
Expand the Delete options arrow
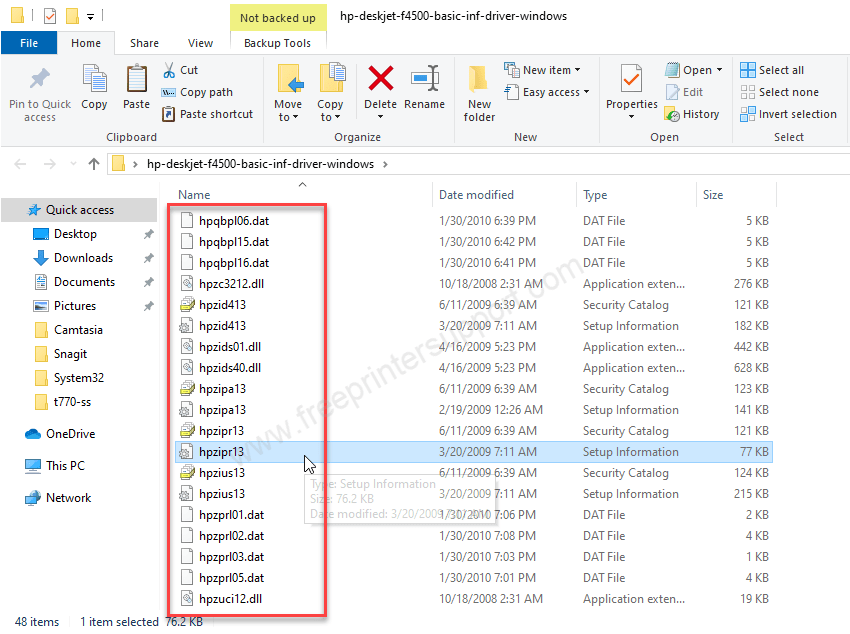(x=381, y=117)
